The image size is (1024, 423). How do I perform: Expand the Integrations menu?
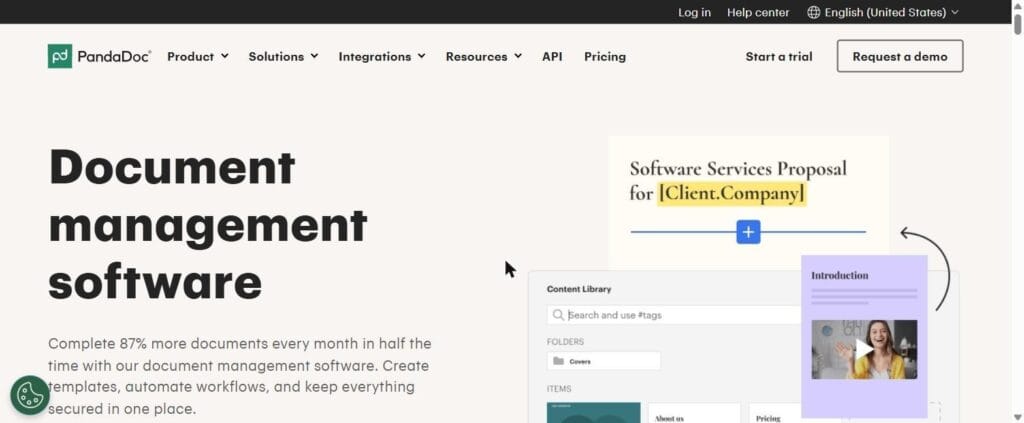coord(382,57)
